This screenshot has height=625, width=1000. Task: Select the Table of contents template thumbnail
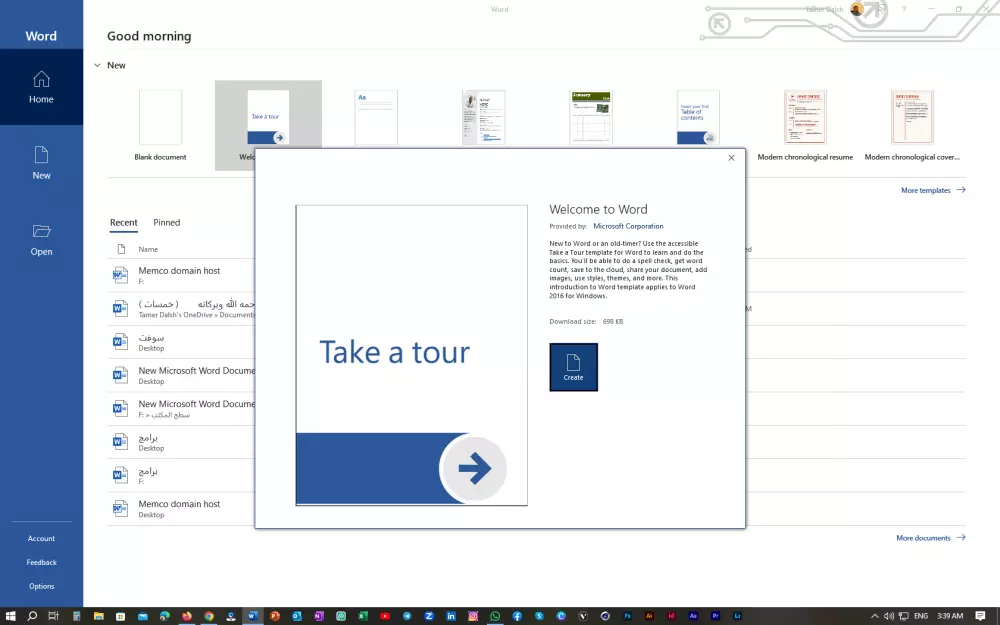pyautogui.click(x=698, y=117)
